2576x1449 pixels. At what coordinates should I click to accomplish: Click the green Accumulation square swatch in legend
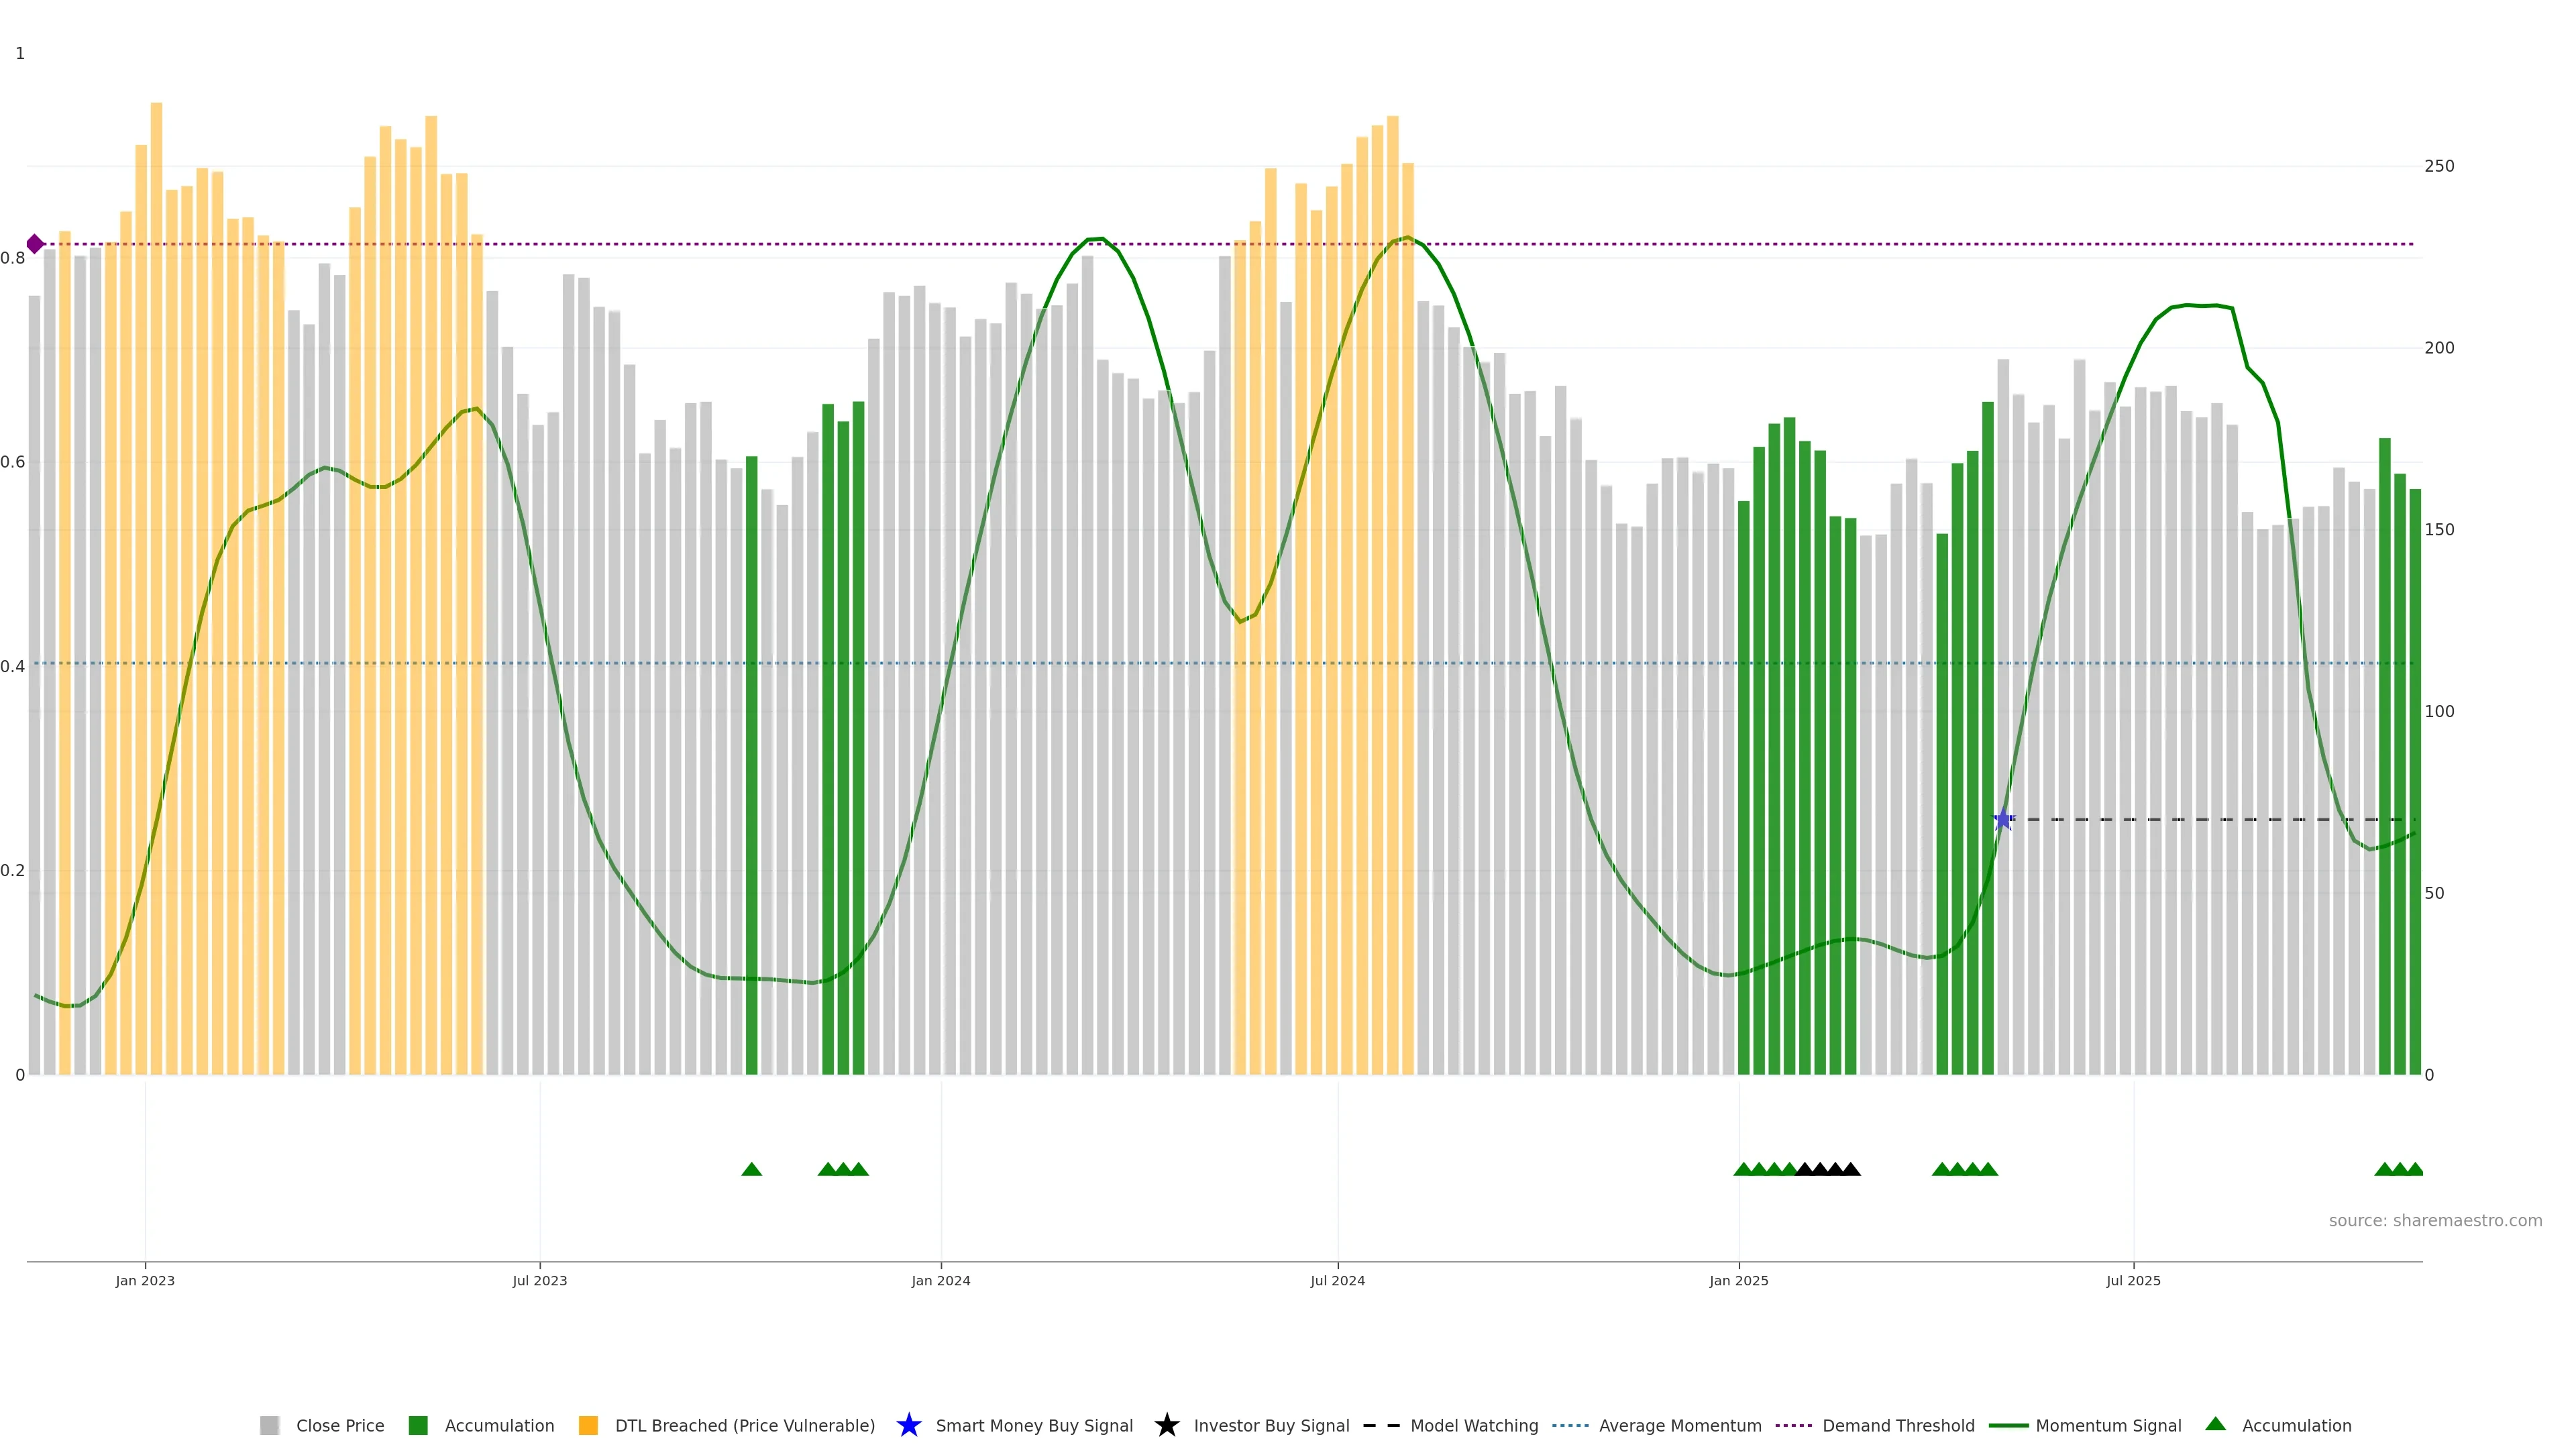(x=418, y=1426)
